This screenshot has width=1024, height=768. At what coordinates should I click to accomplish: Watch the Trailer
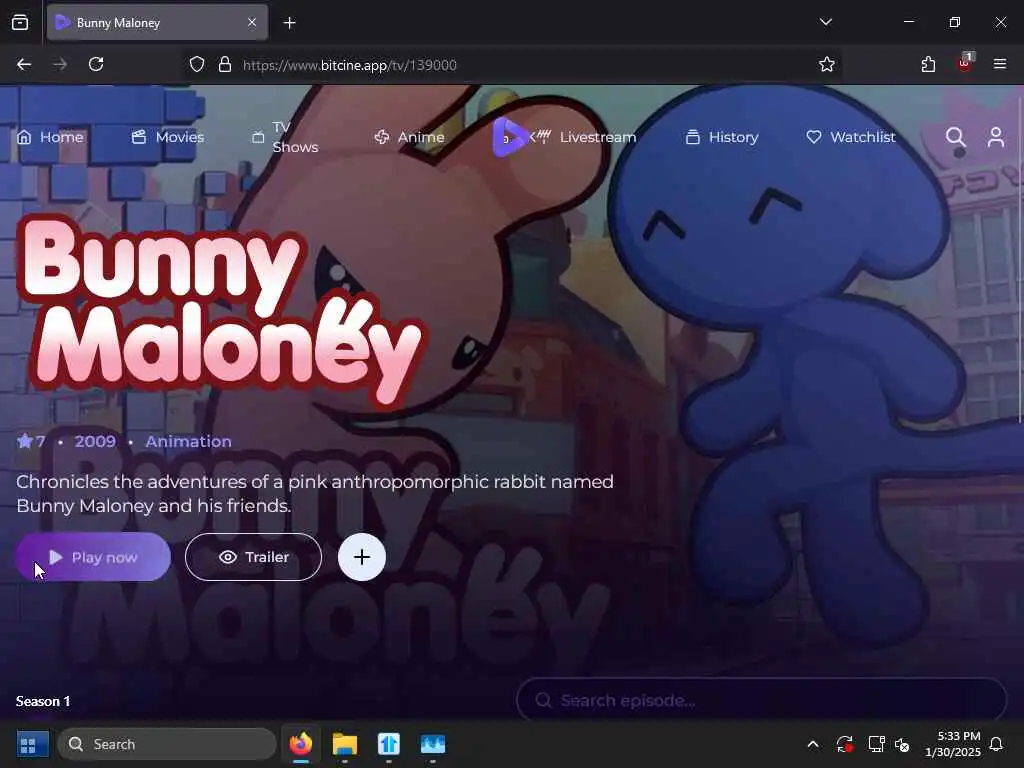click(x=253, y=557)
